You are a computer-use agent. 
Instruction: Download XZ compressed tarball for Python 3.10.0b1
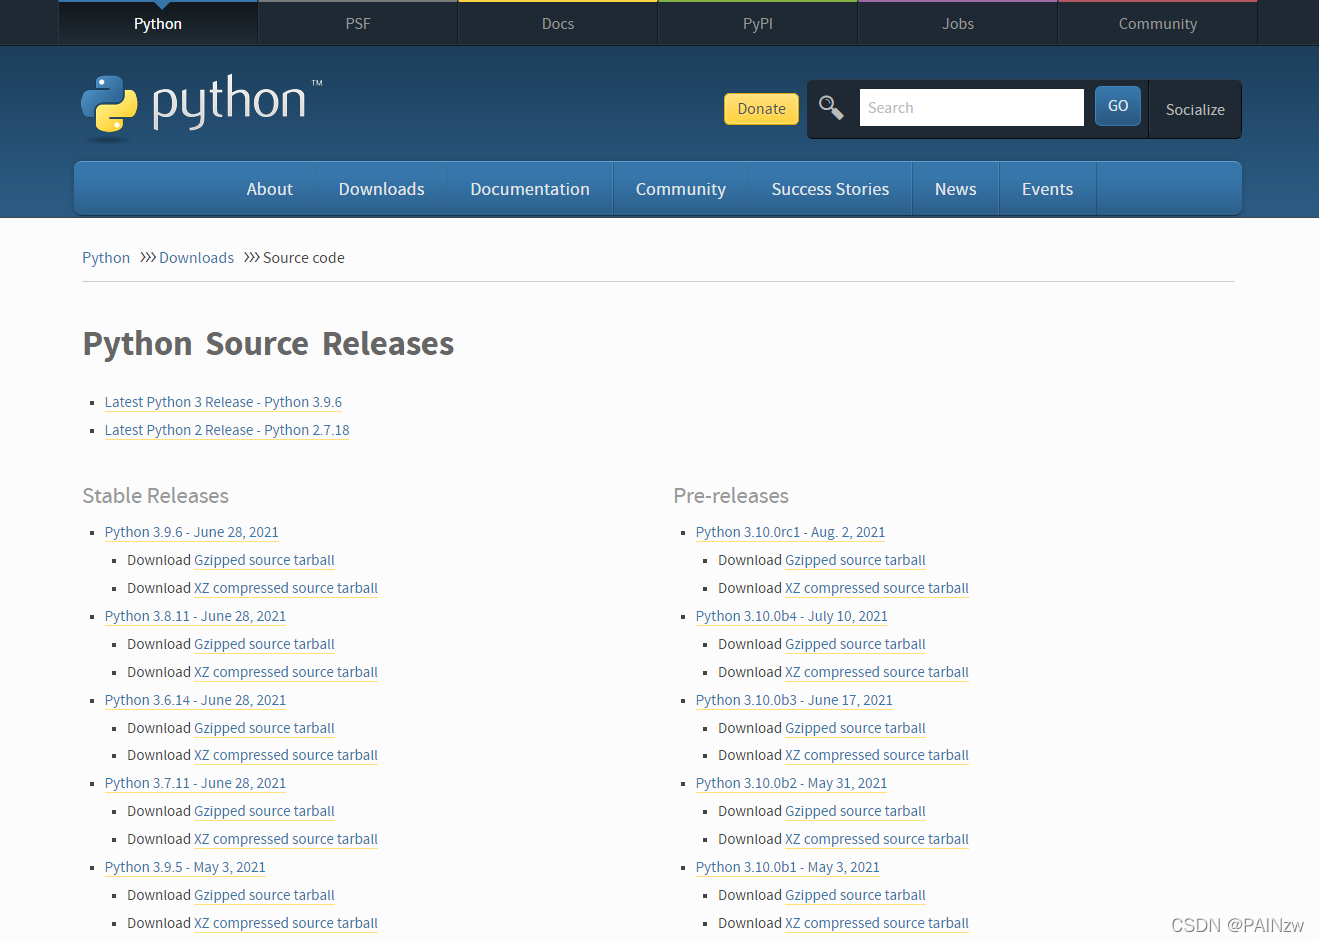(877, 923)
